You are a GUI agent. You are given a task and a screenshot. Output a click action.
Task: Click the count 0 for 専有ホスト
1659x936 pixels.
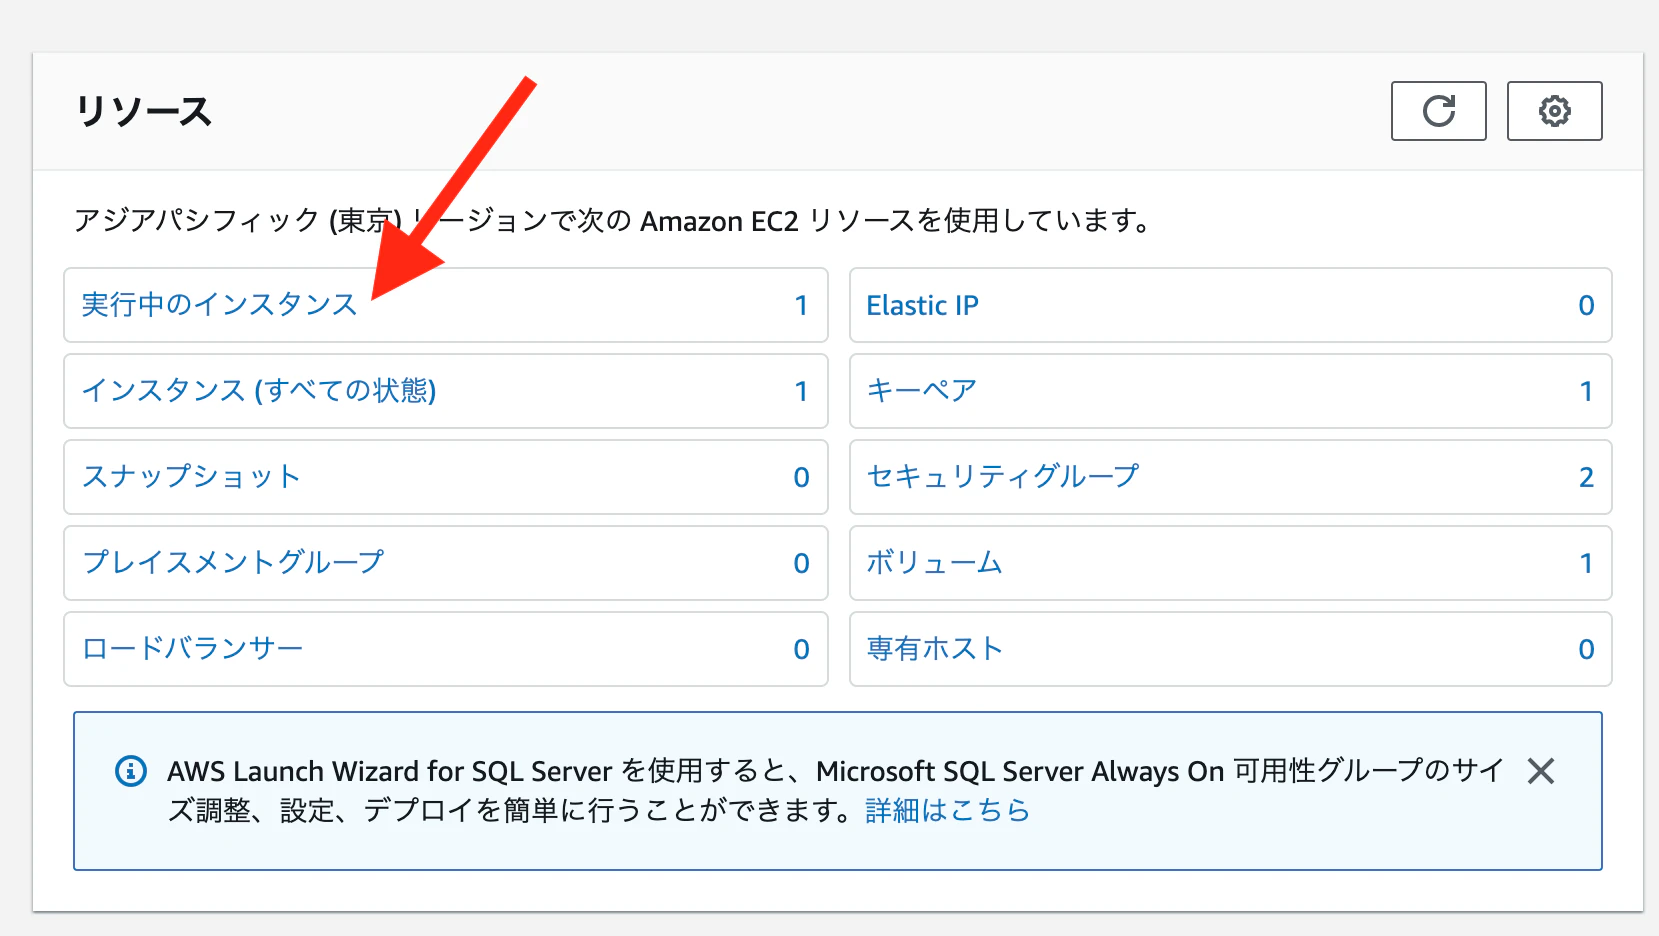[x=1586, y=649]
